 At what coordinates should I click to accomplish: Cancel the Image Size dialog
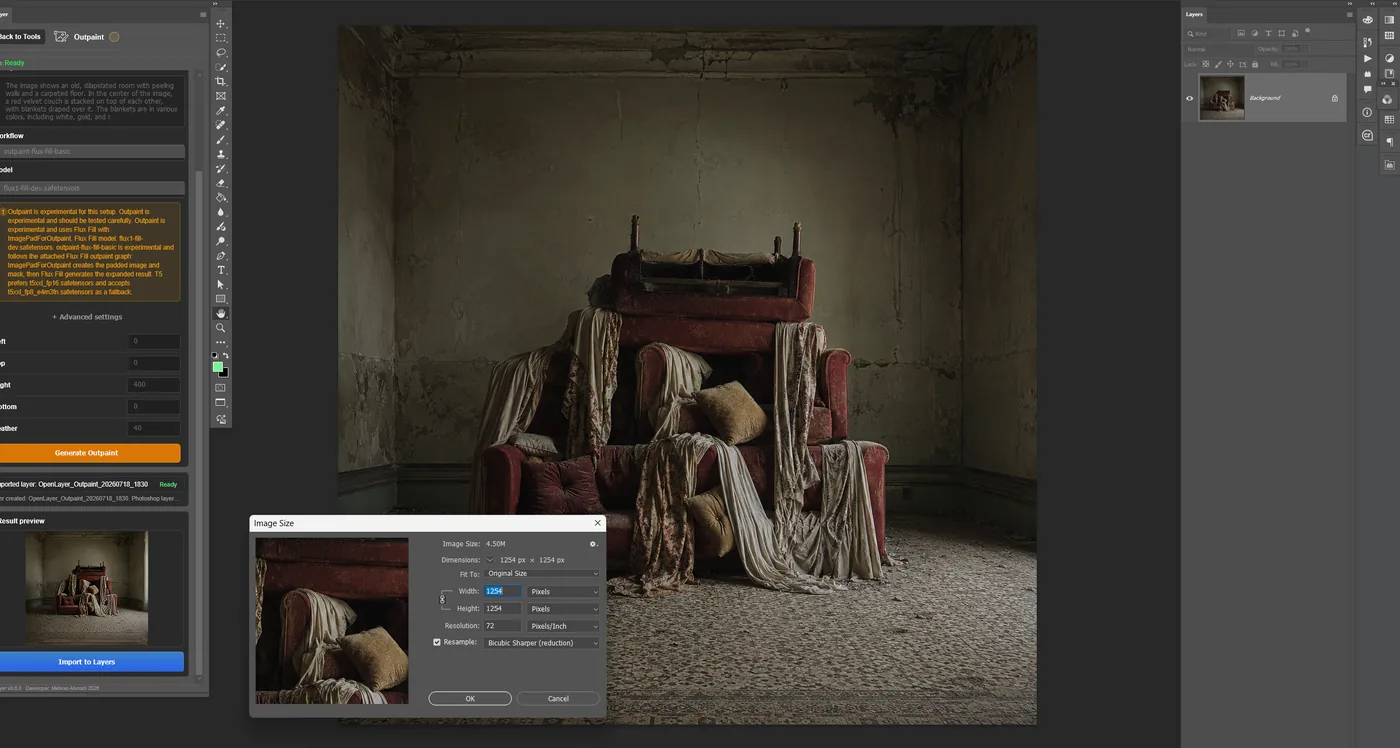558,698
